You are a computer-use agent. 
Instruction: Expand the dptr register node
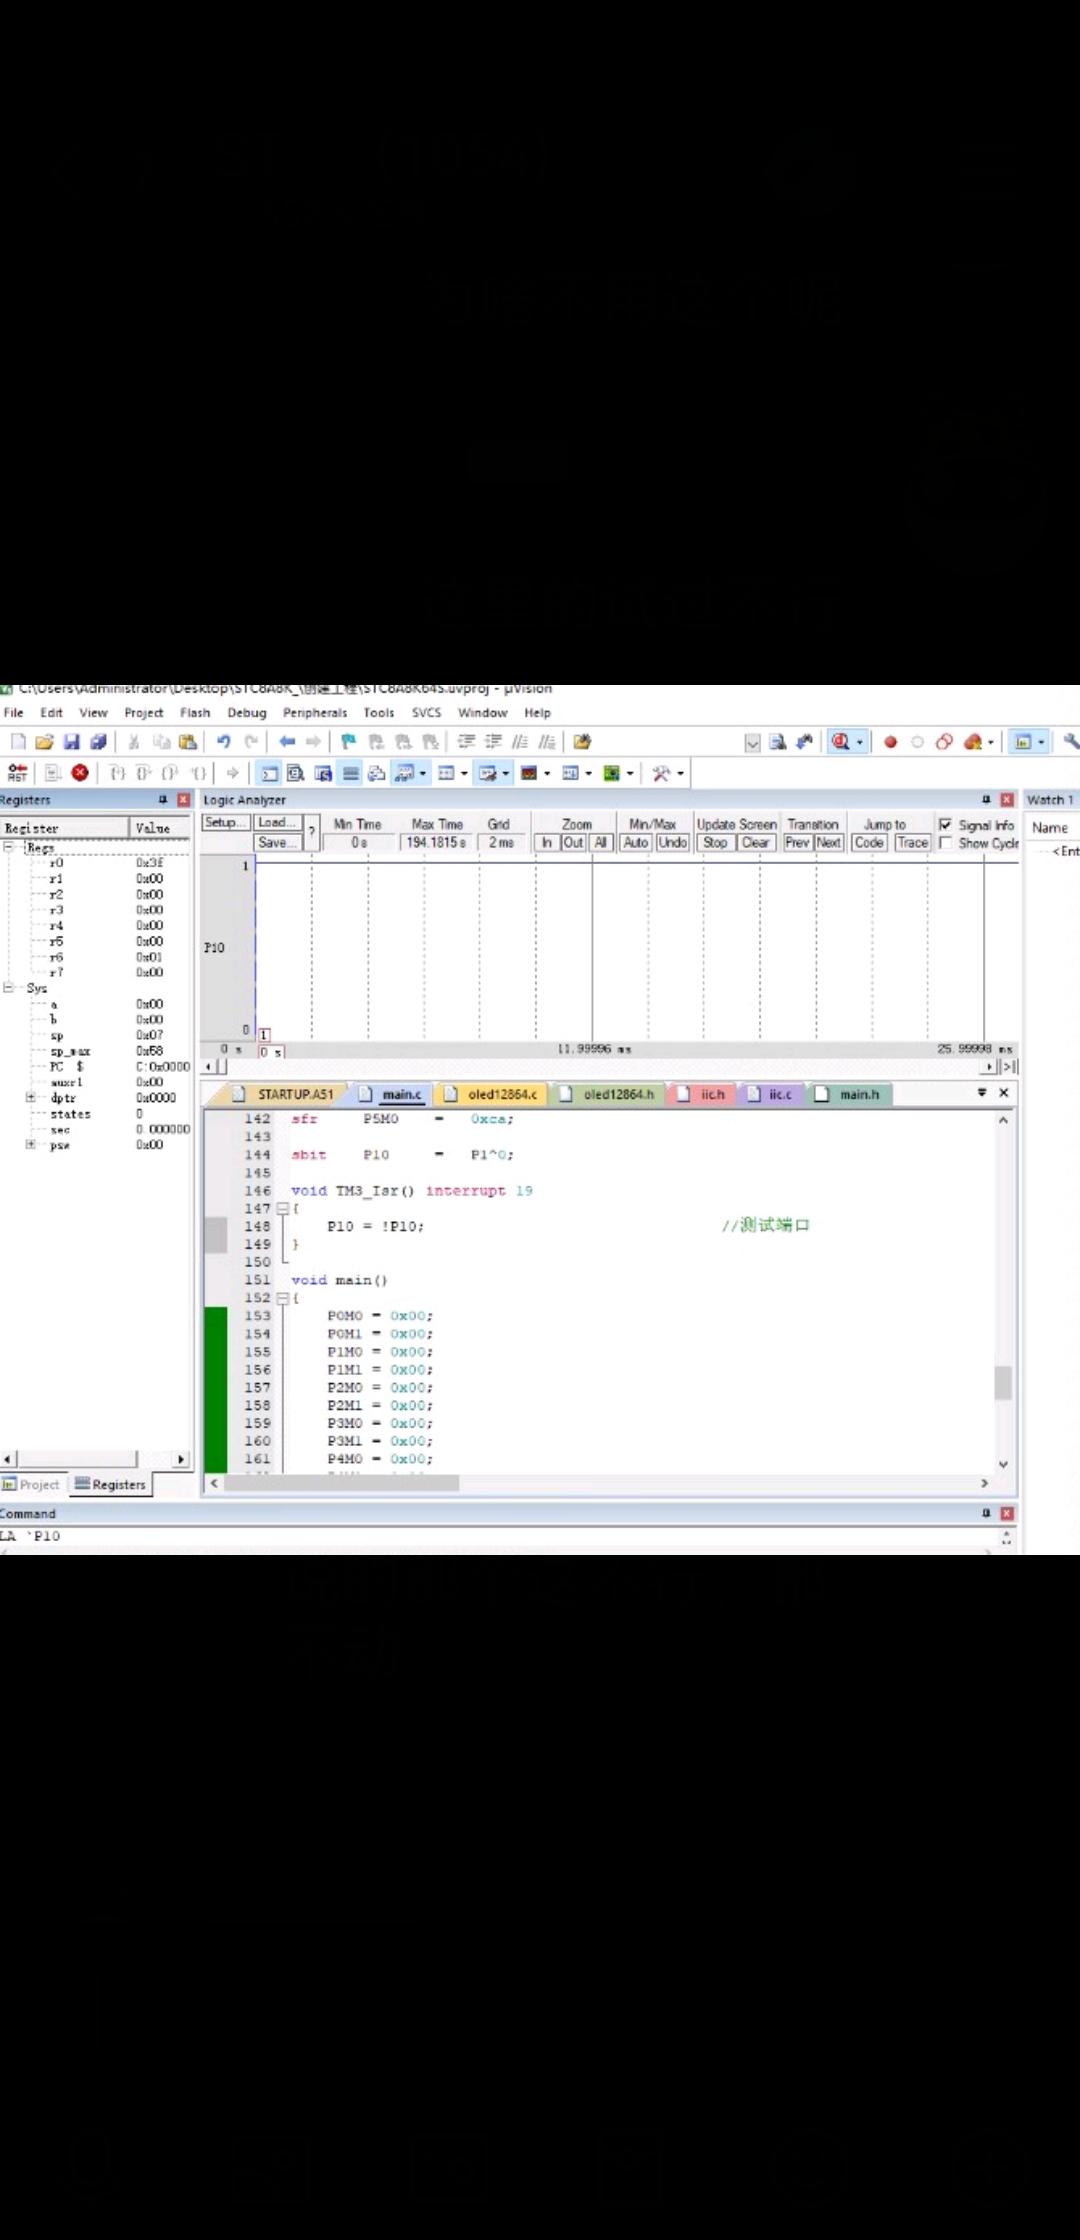tap(31, 1097)
